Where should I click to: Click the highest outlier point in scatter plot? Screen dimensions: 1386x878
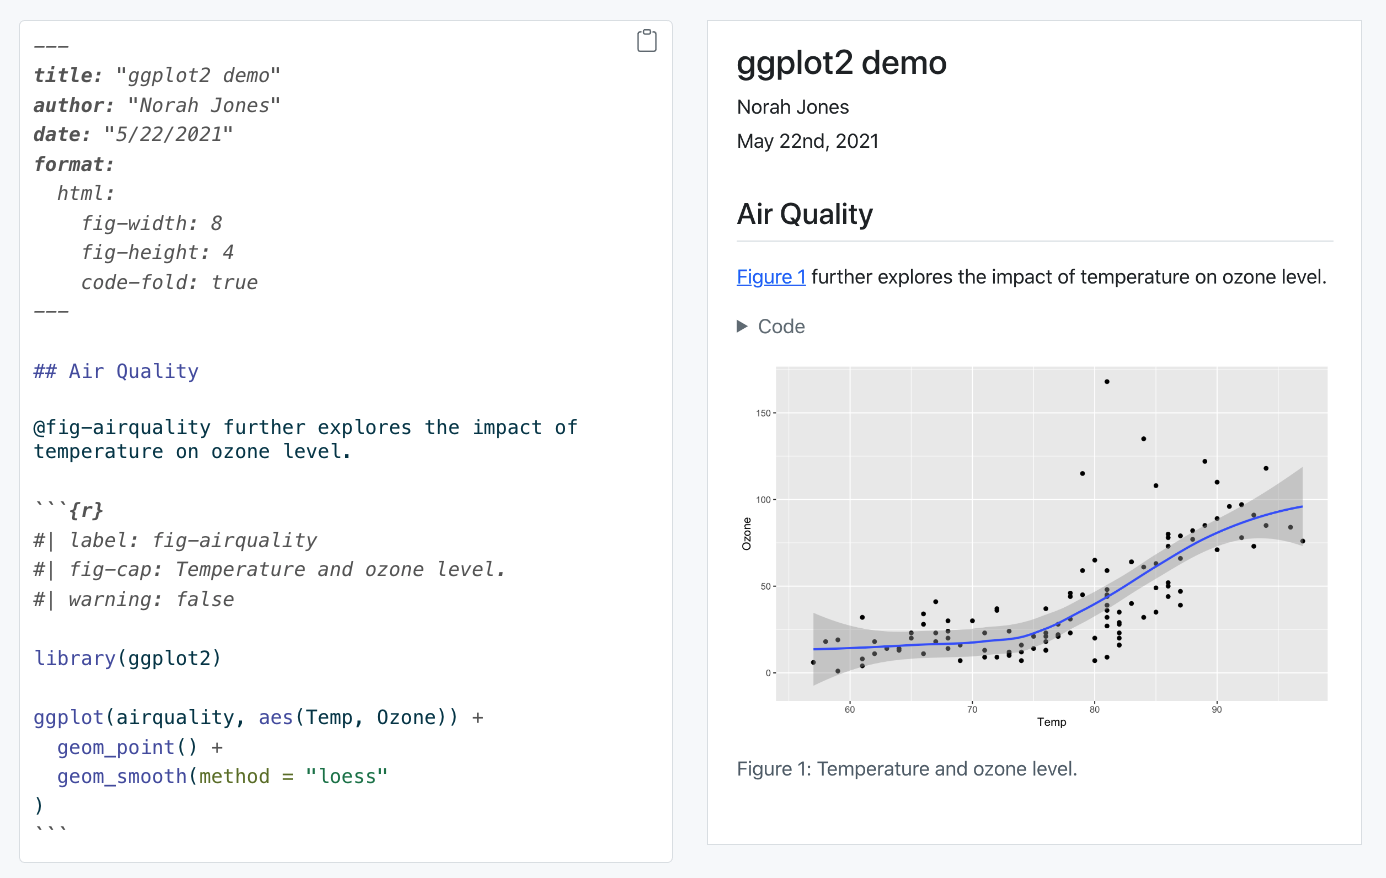click(x=1107, y=382)
